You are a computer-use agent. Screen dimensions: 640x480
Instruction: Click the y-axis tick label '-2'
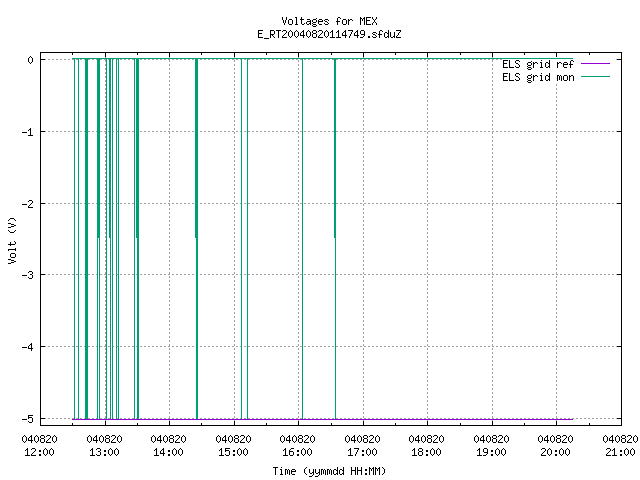27,204
